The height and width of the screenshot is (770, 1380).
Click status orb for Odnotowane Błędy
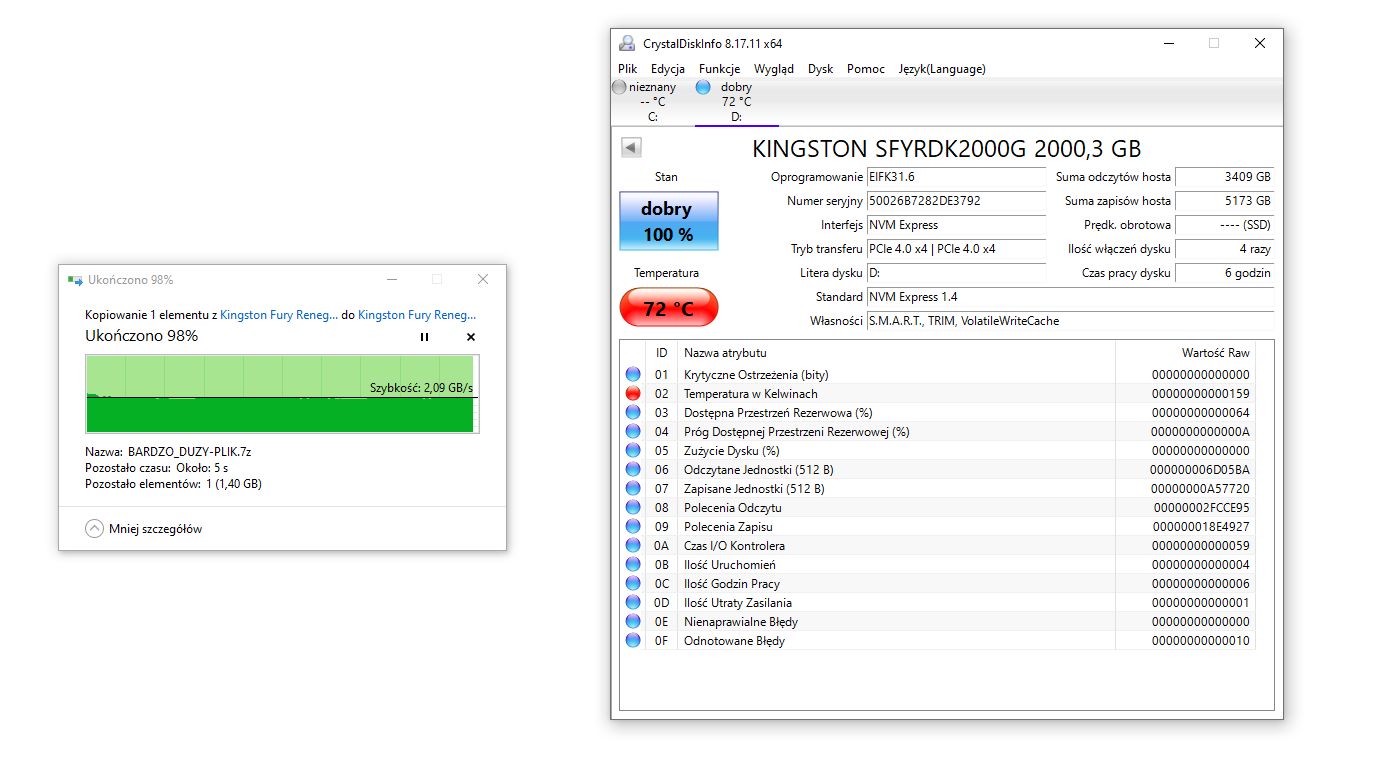(x=633, y=641)
